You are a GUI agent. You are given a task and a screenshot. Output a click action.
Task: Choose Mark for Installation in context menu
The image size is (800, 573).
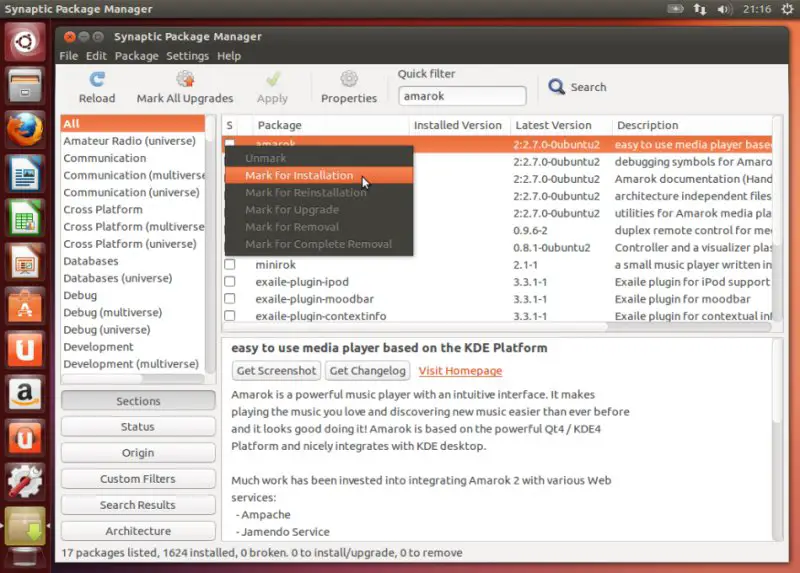(319, 176)
